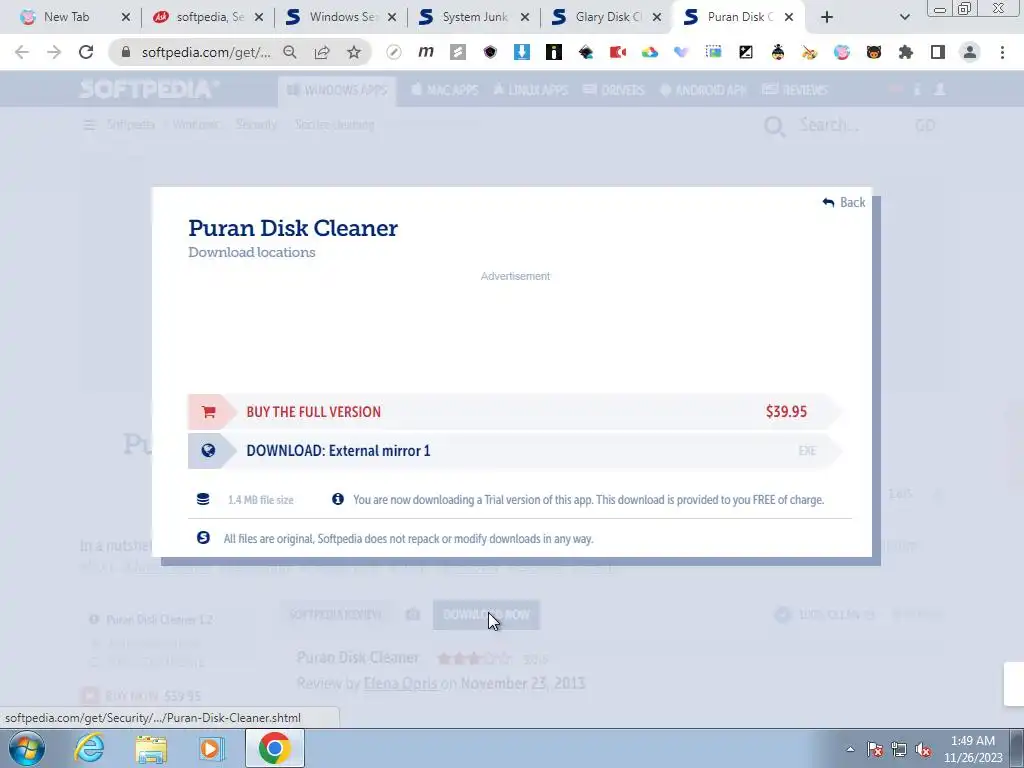The image size is (1024, 768).
Task: Click the 'm' extension icon
Action: coord(426,52)
